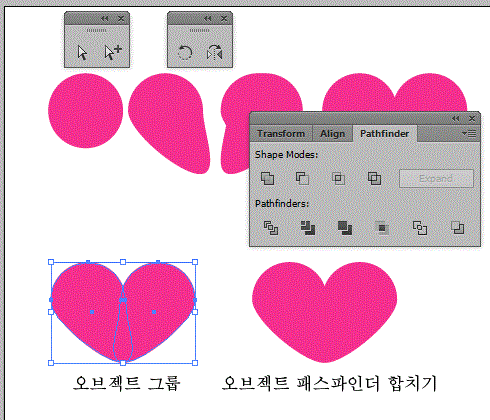Viewport: 490px width, 420px height.
Task: Select the Rotate tool
Action: (x=185, y=53)
